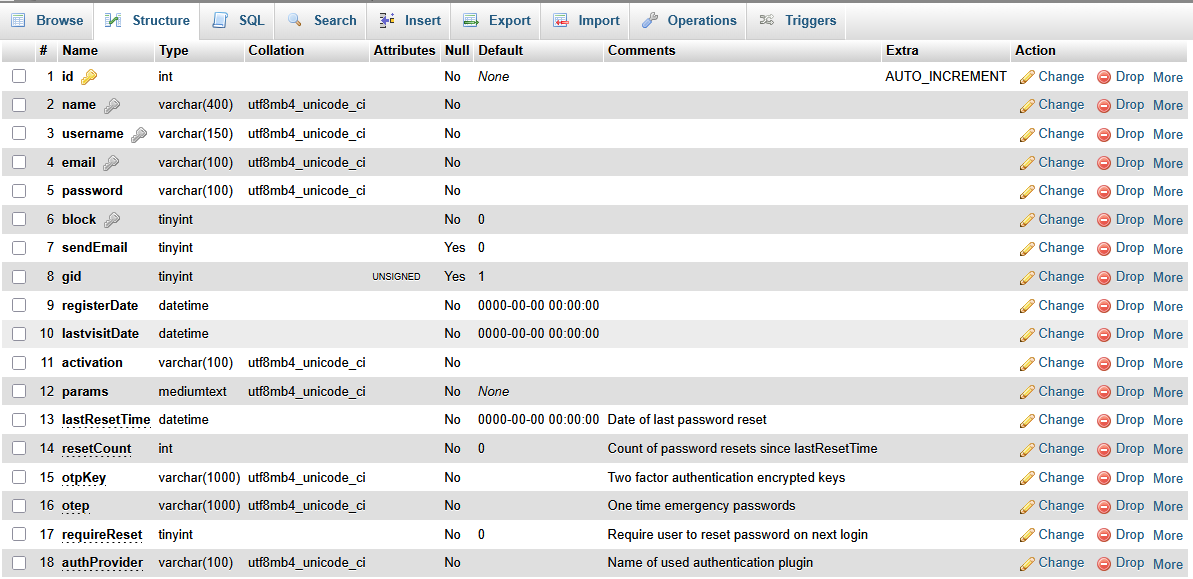Click the pencil Change icon for params row
Screen dimensions: 1193x579
click(1027, 392)
